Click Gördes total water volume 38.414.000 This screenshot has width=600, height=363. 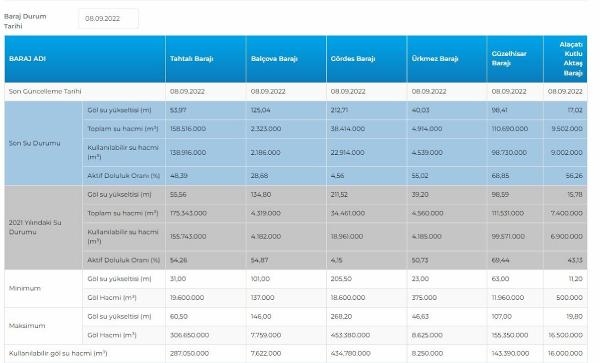click(x=348, y=129)
